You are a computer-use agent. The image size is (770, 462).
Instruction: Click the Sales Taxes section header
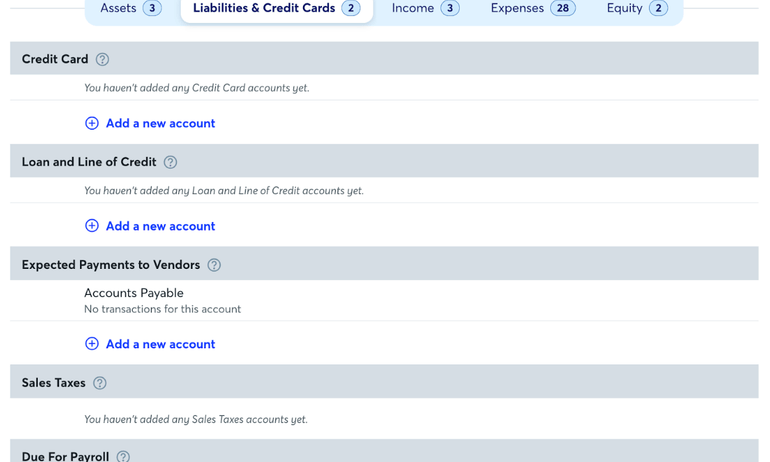point(54,383)
